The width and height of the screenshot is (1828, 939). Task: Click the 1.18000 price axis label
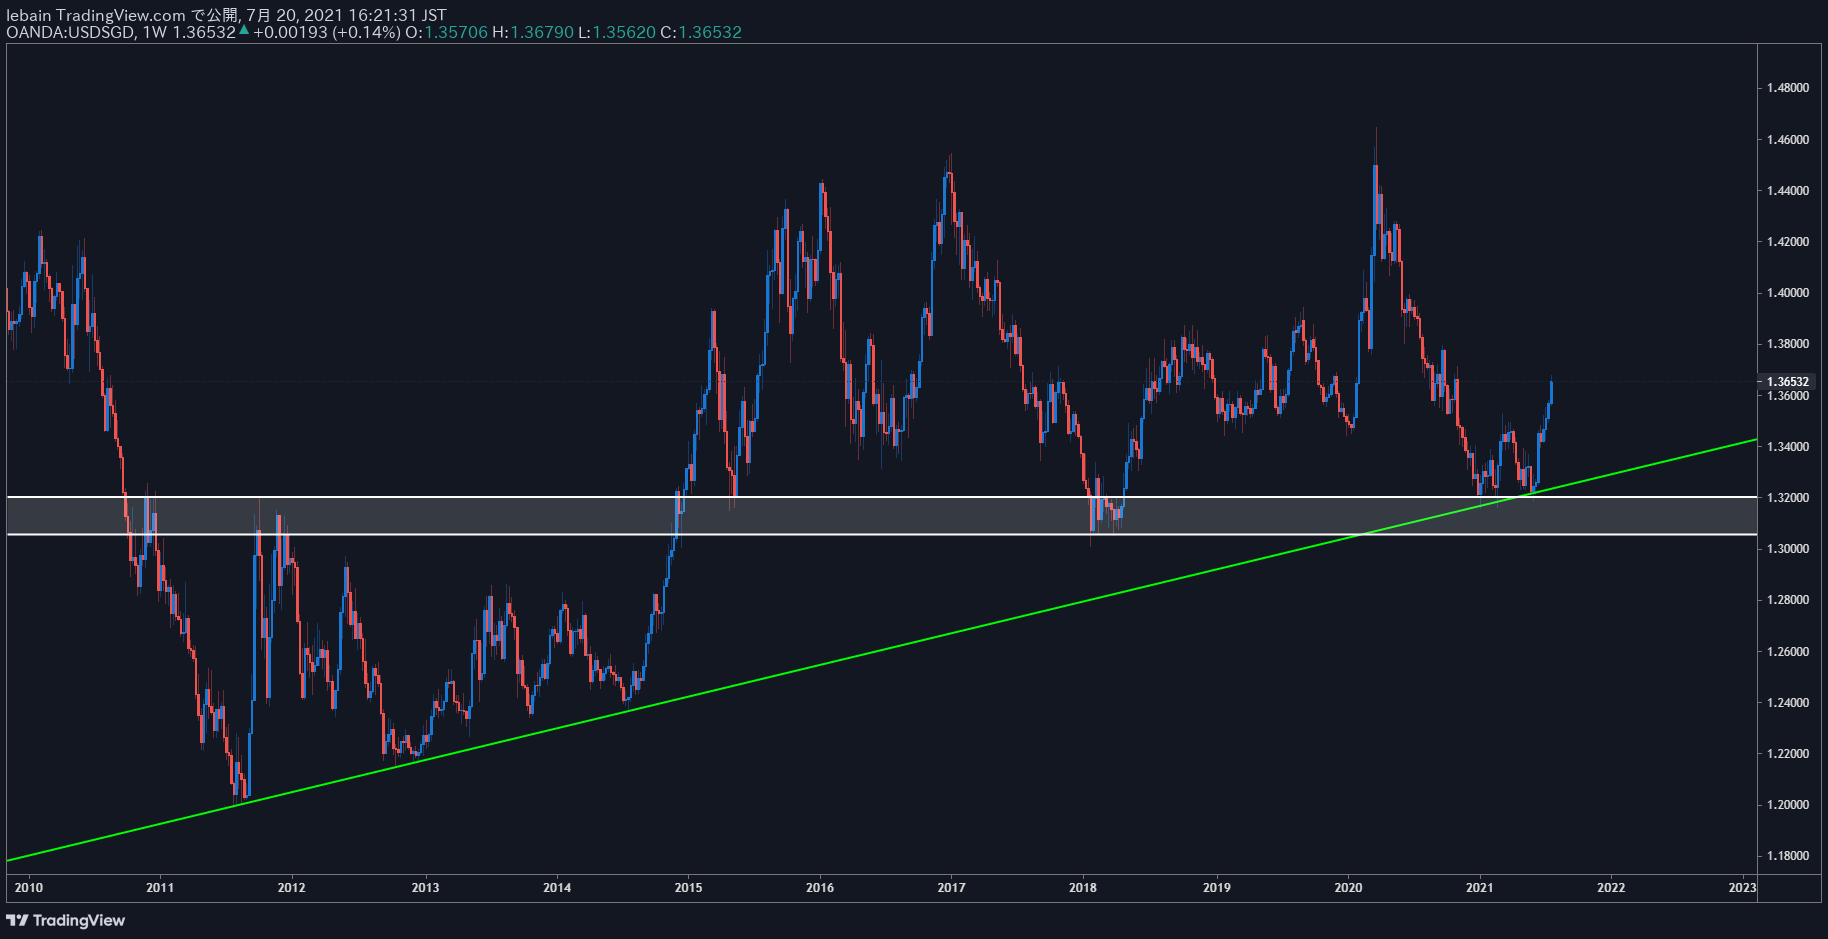click(x=1787, y=856)
